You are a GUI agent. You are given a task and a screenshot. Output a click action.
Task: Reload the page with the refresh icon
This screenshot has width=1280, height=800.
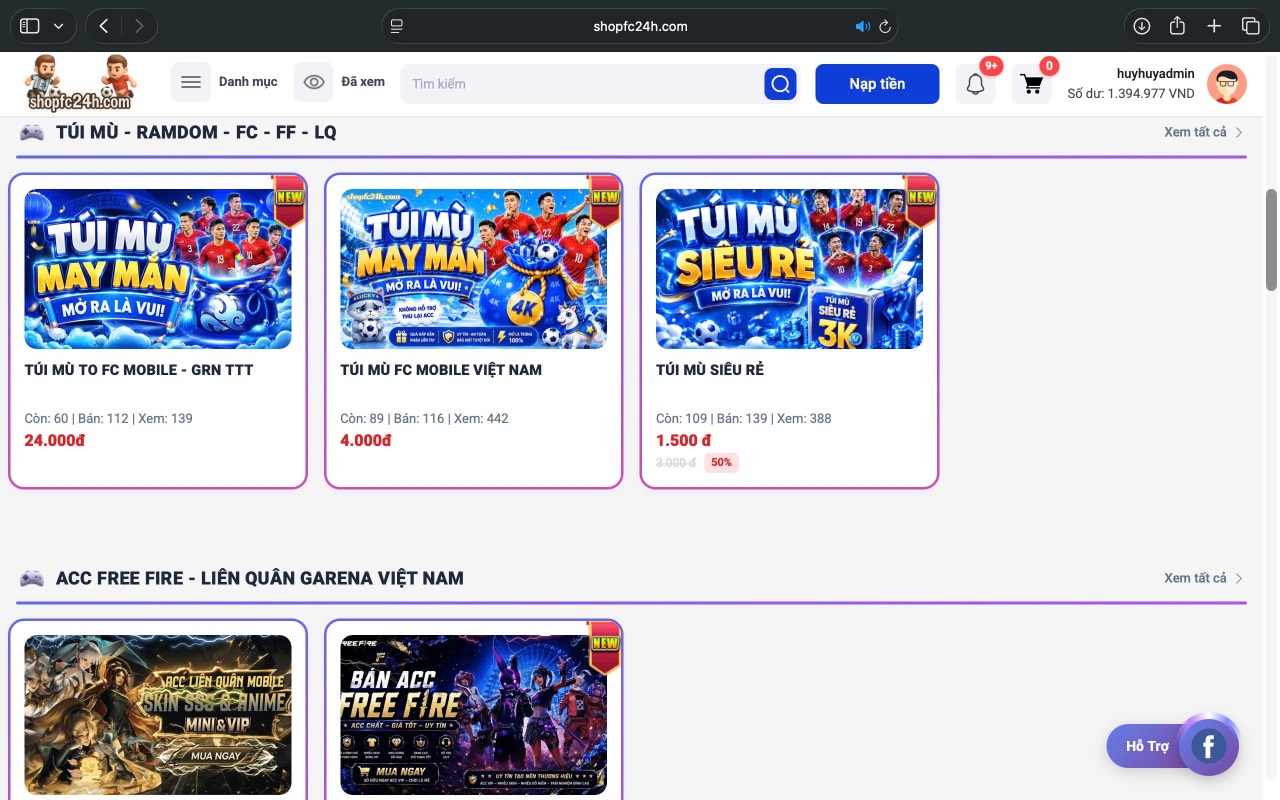click(x=885, y=26)
